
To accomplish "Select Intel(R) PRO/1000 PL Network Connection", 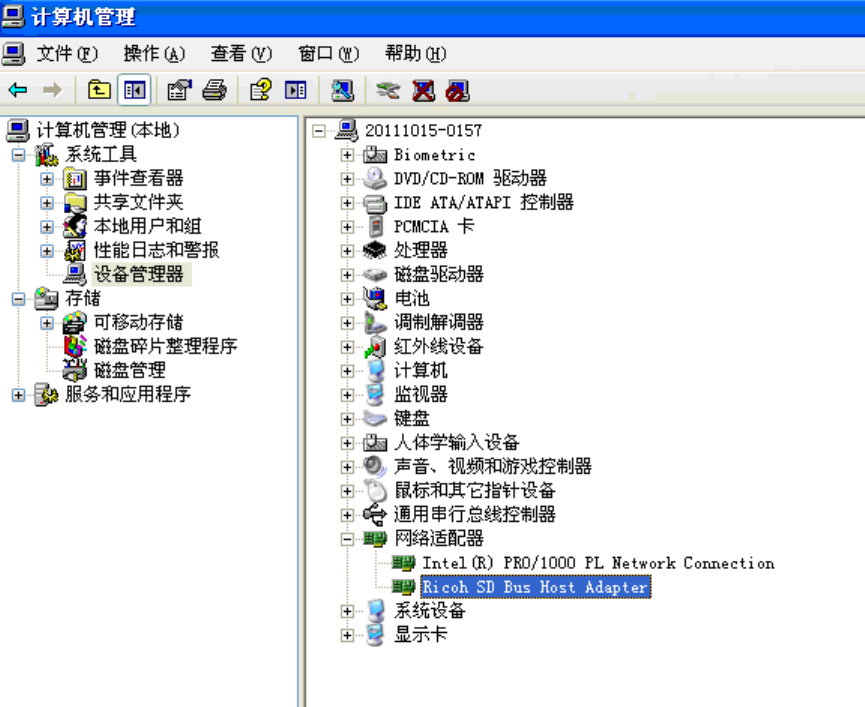I will (598, 563).
